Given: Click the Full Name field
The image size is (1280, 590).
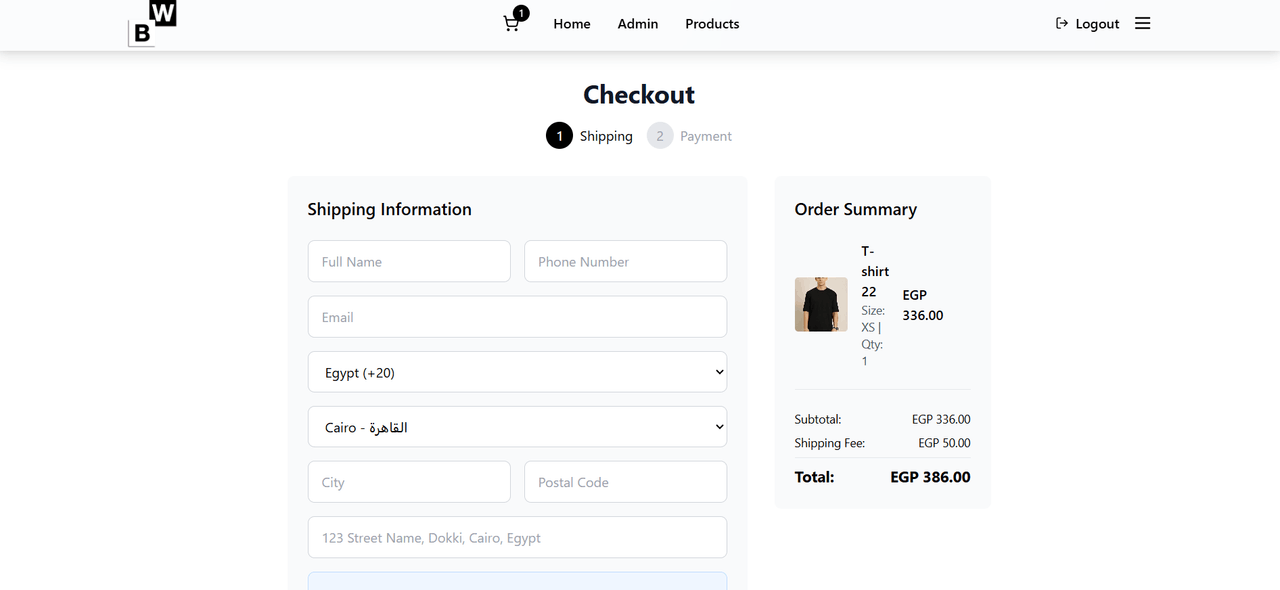Looking at the screenshot, I should coord(409,262).
